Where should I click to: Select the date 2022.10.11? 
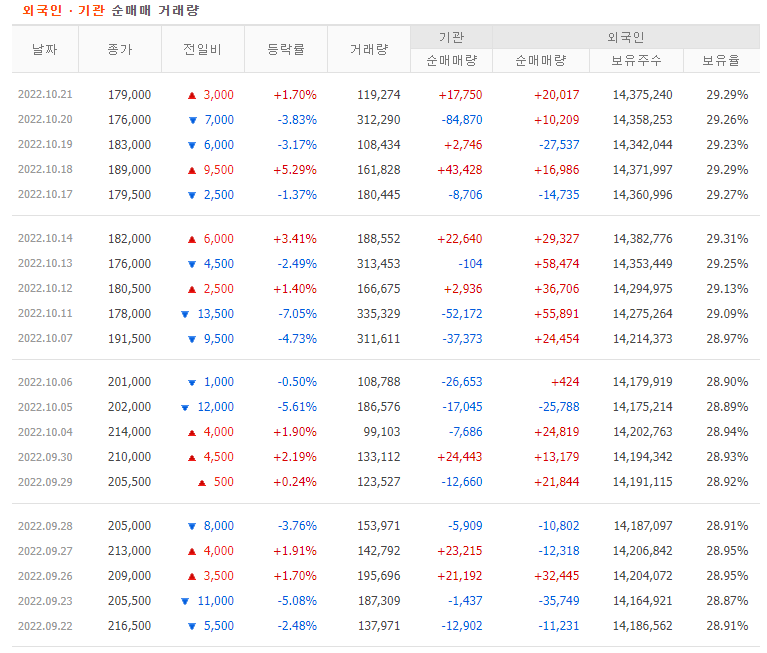click(45, 313)
